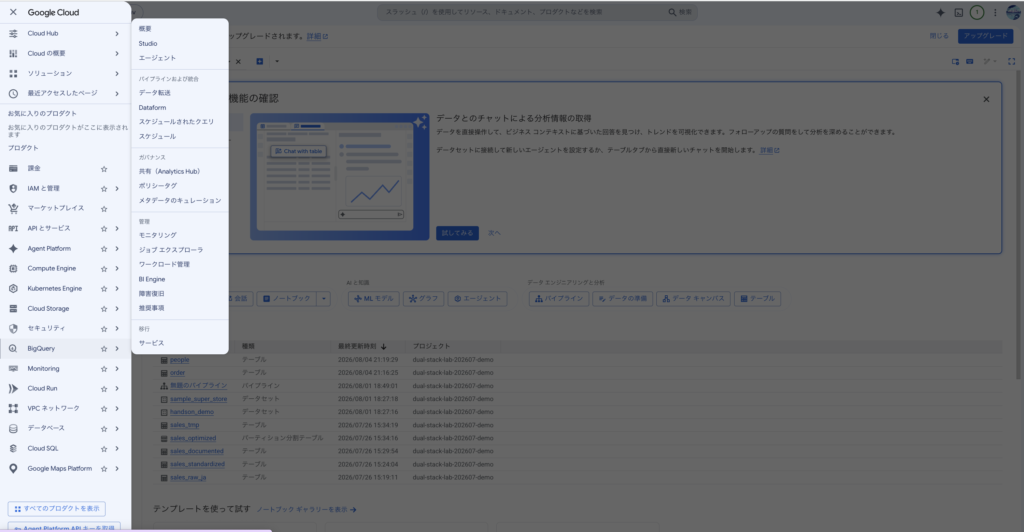Click the Monitoring icon in sidebar
This screenshot has width=1024, height=532.
coord(13,369)
